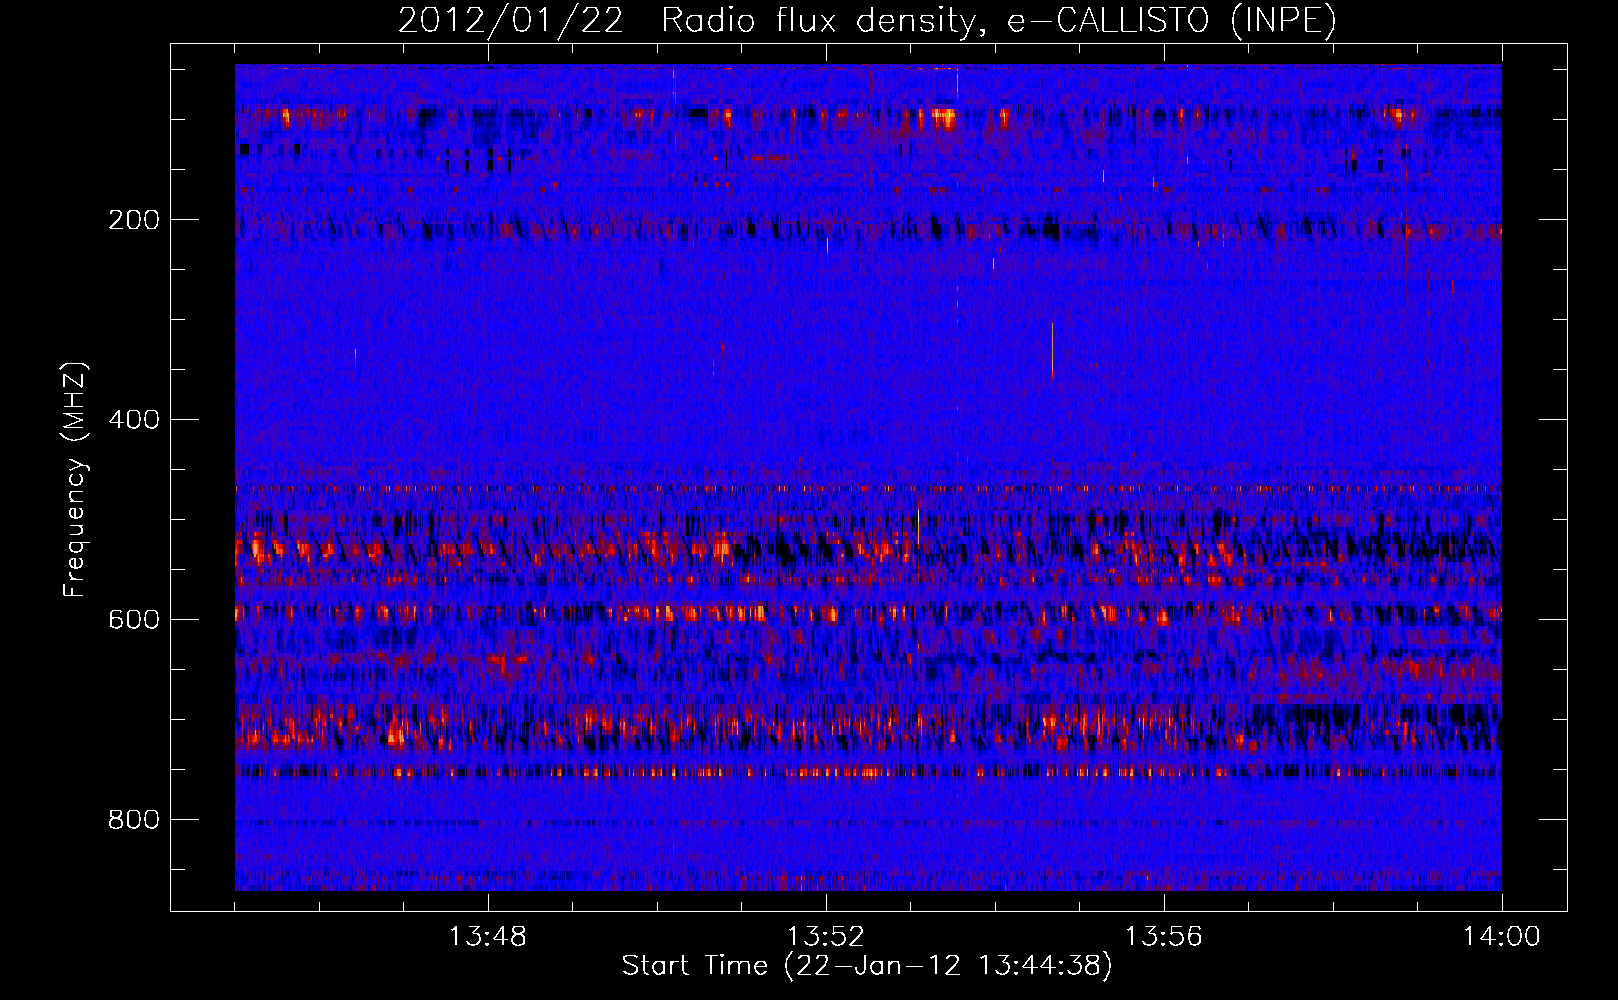Click the 400 frequency tick label

pyautogui.click(x=134, y=420)
